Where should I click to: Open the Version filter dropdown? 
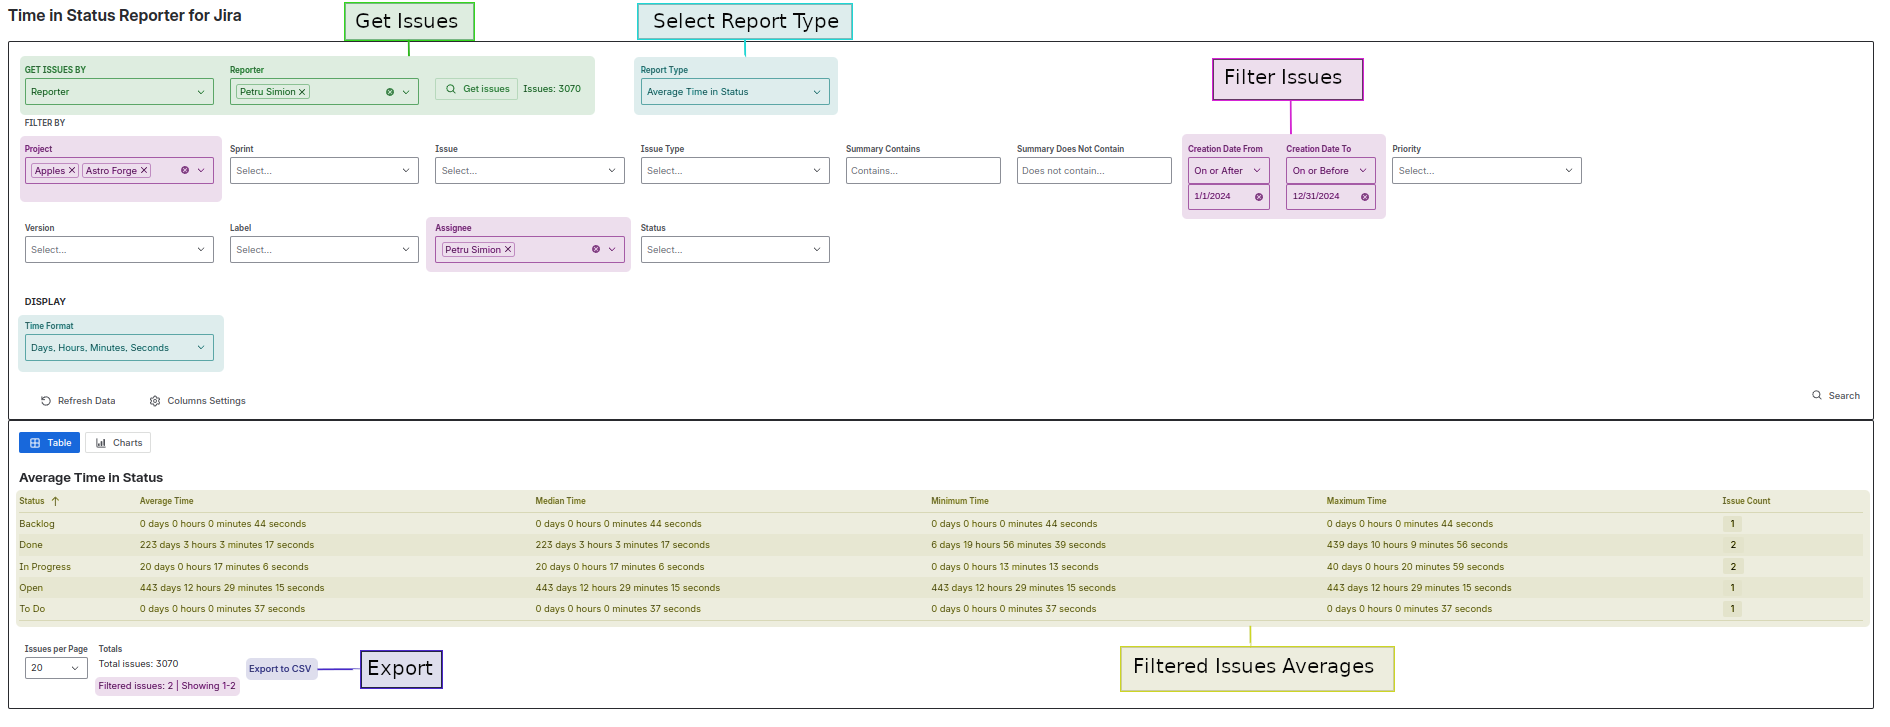click(119, 250)
